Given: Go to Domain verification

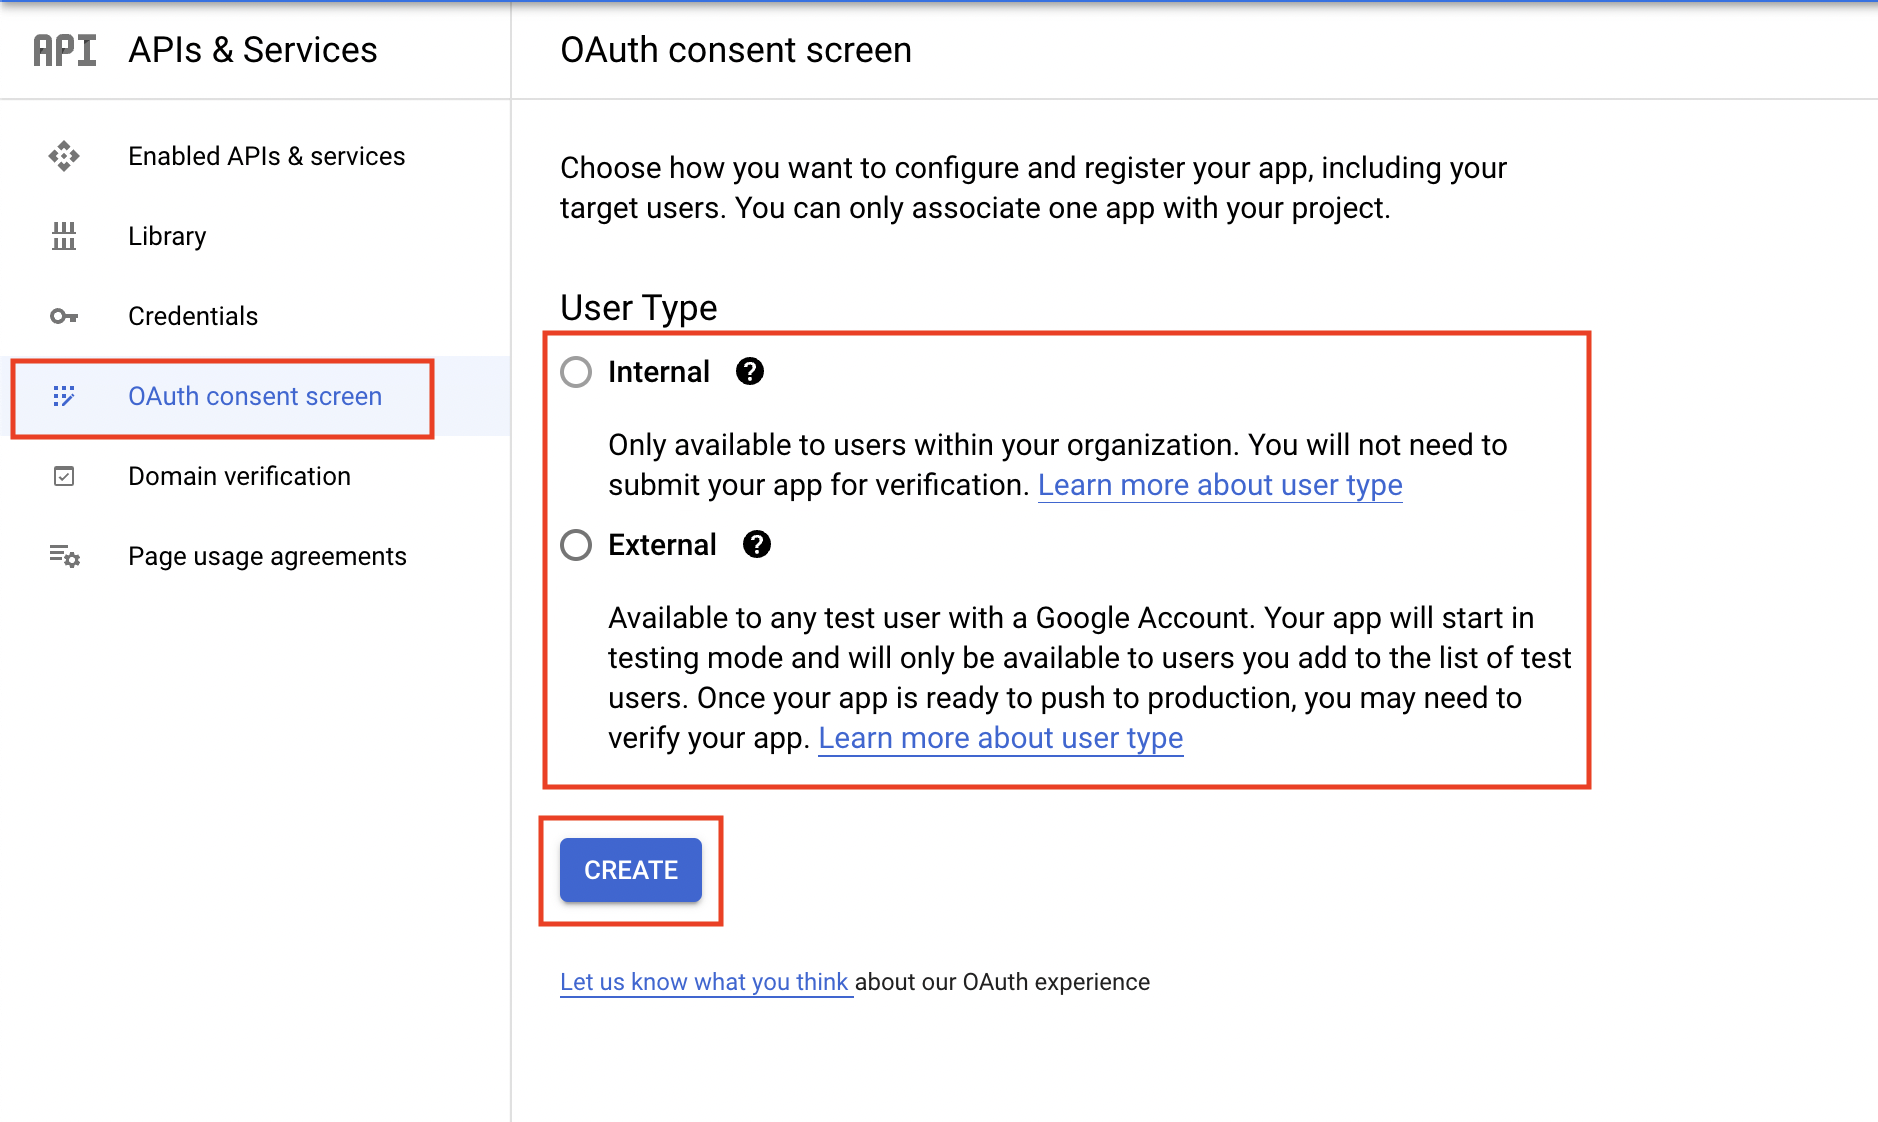Looking at the screenshot, I should (x=239, y=477).
